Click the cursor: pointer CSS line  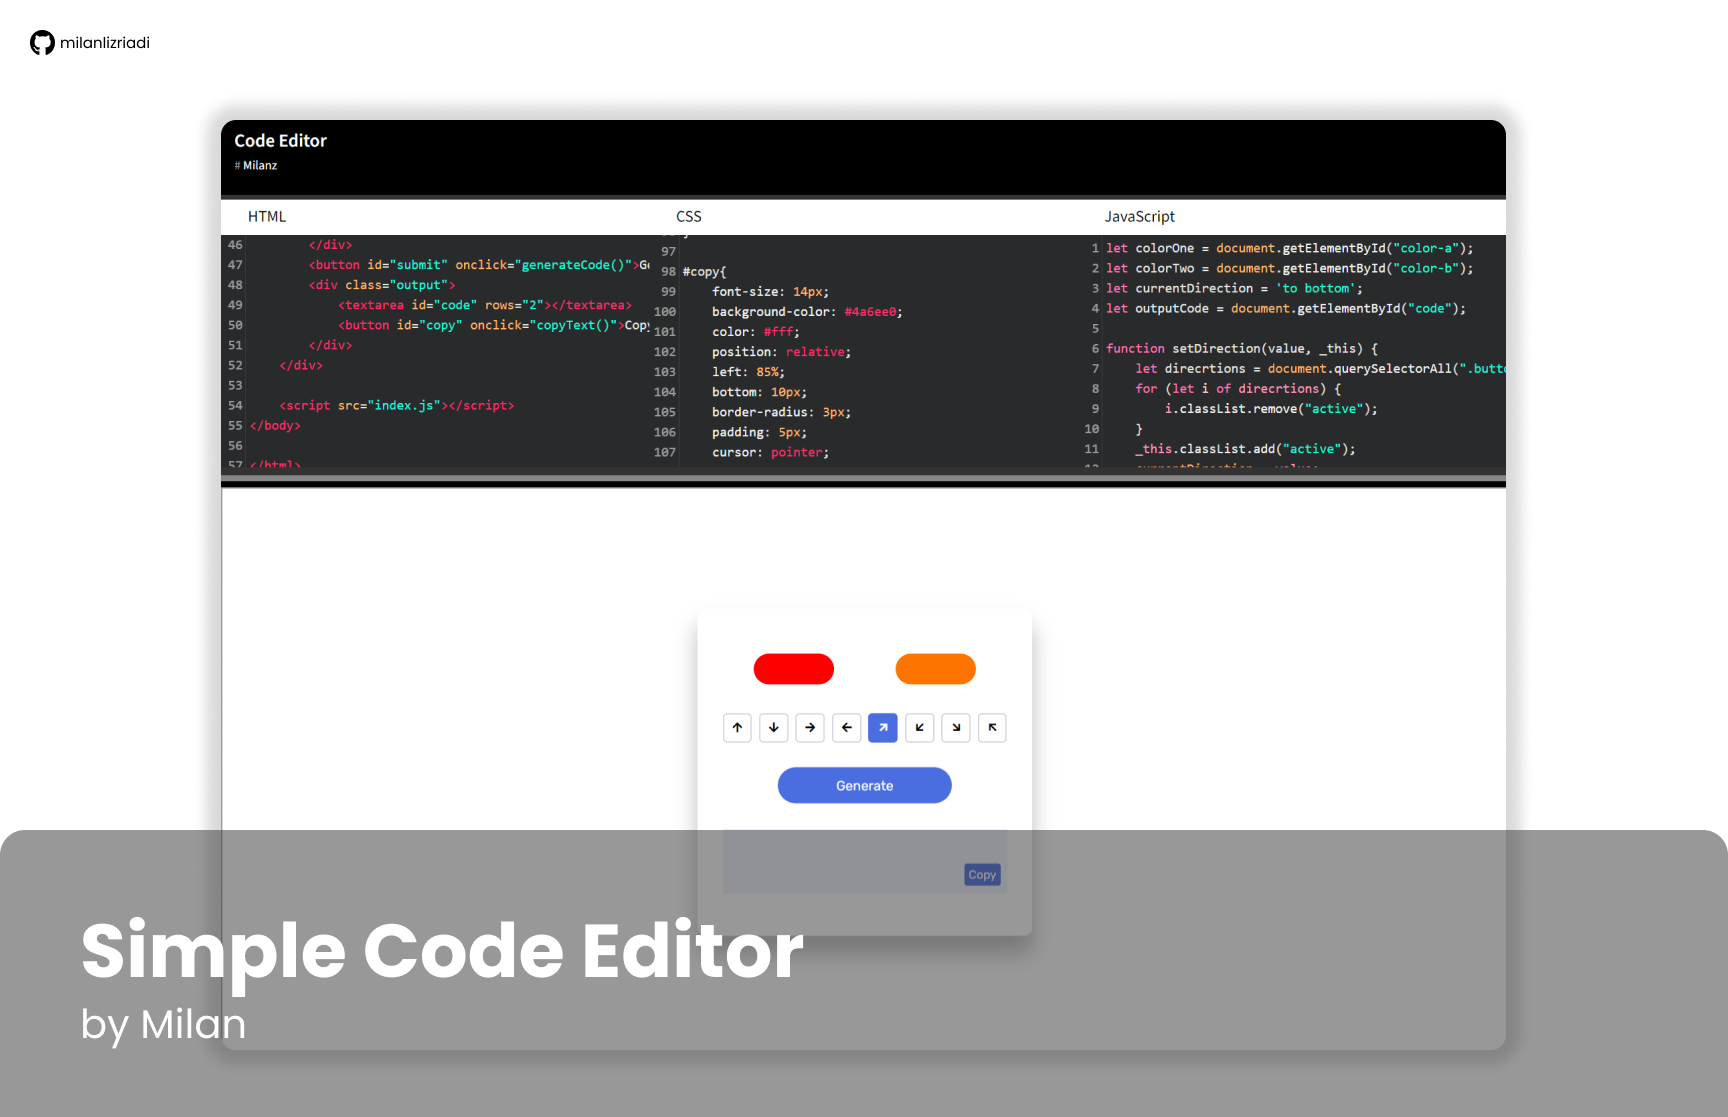tap(770, 452)
